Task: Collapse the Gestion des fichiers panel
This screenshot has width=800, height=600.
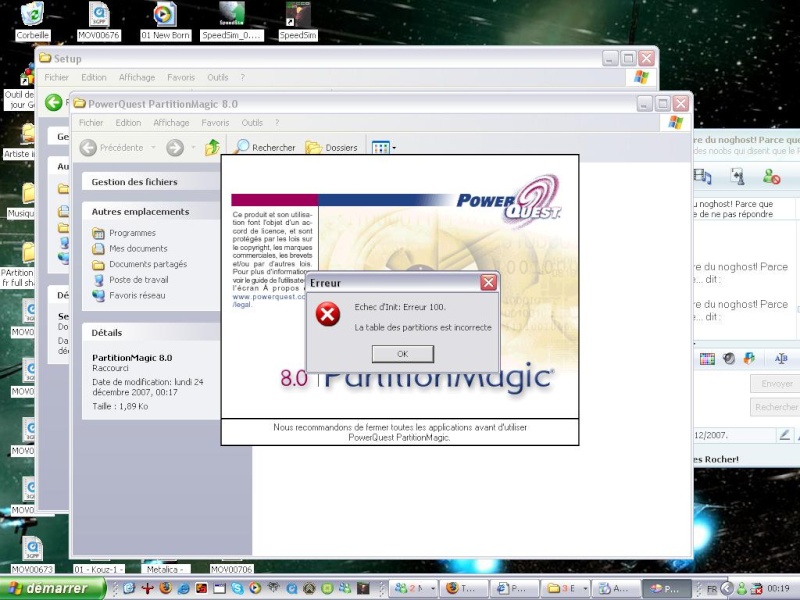Action: 151,182
